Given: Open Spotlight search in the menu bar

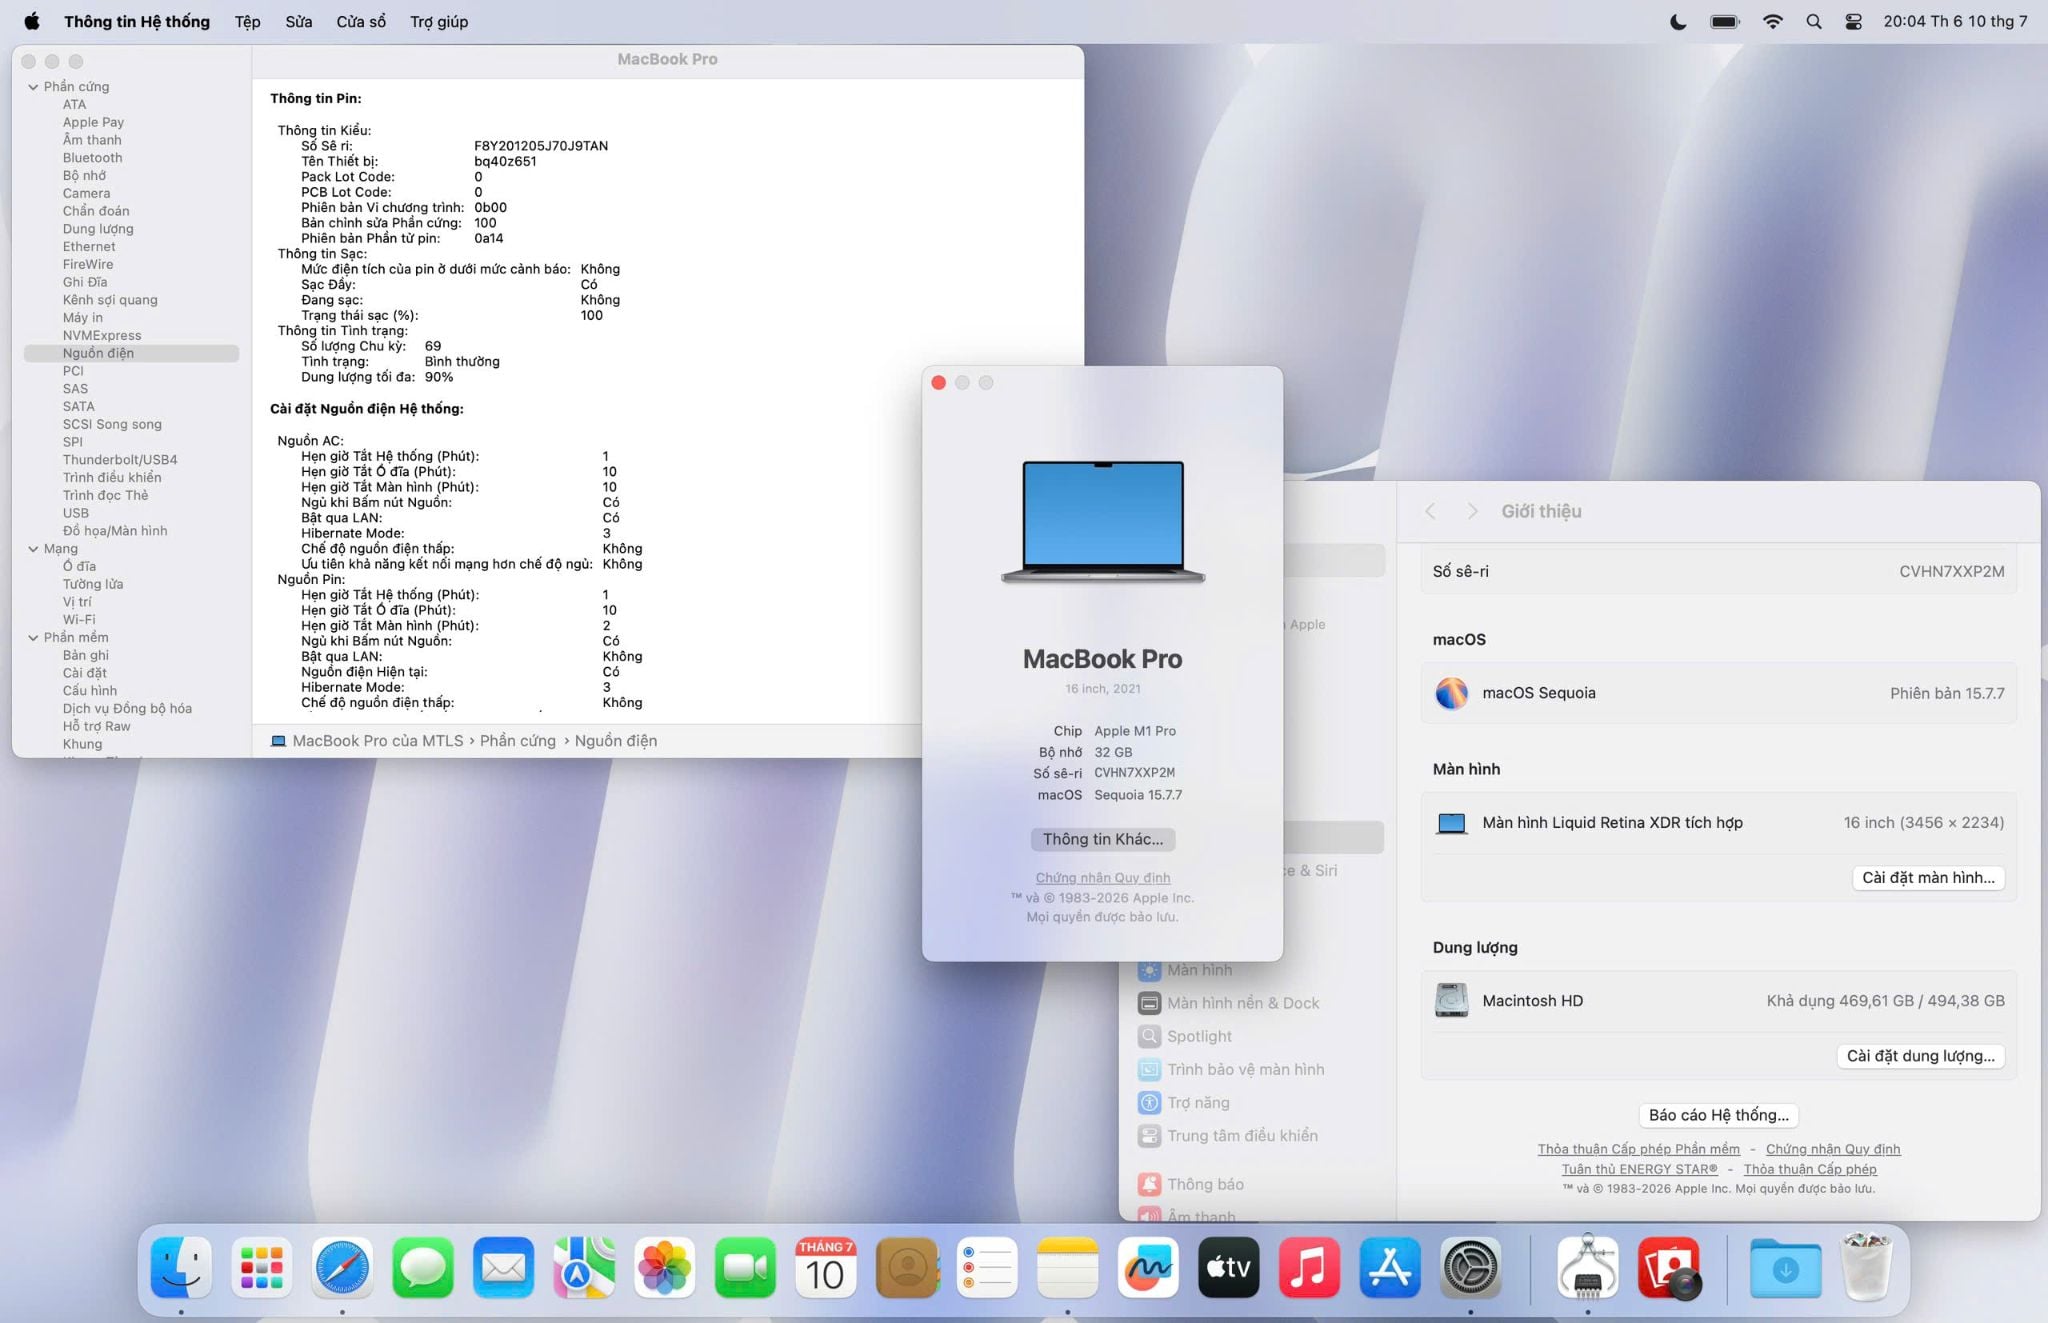Looking at the screenshot, I should (1813, 21).
